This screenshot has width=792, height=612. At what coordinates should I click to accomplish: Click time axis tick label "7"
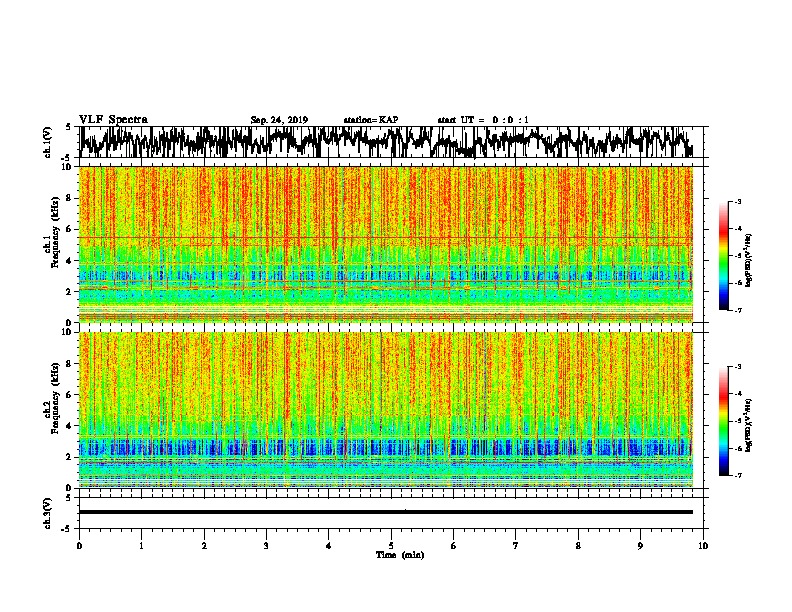[x=516, y=546]
